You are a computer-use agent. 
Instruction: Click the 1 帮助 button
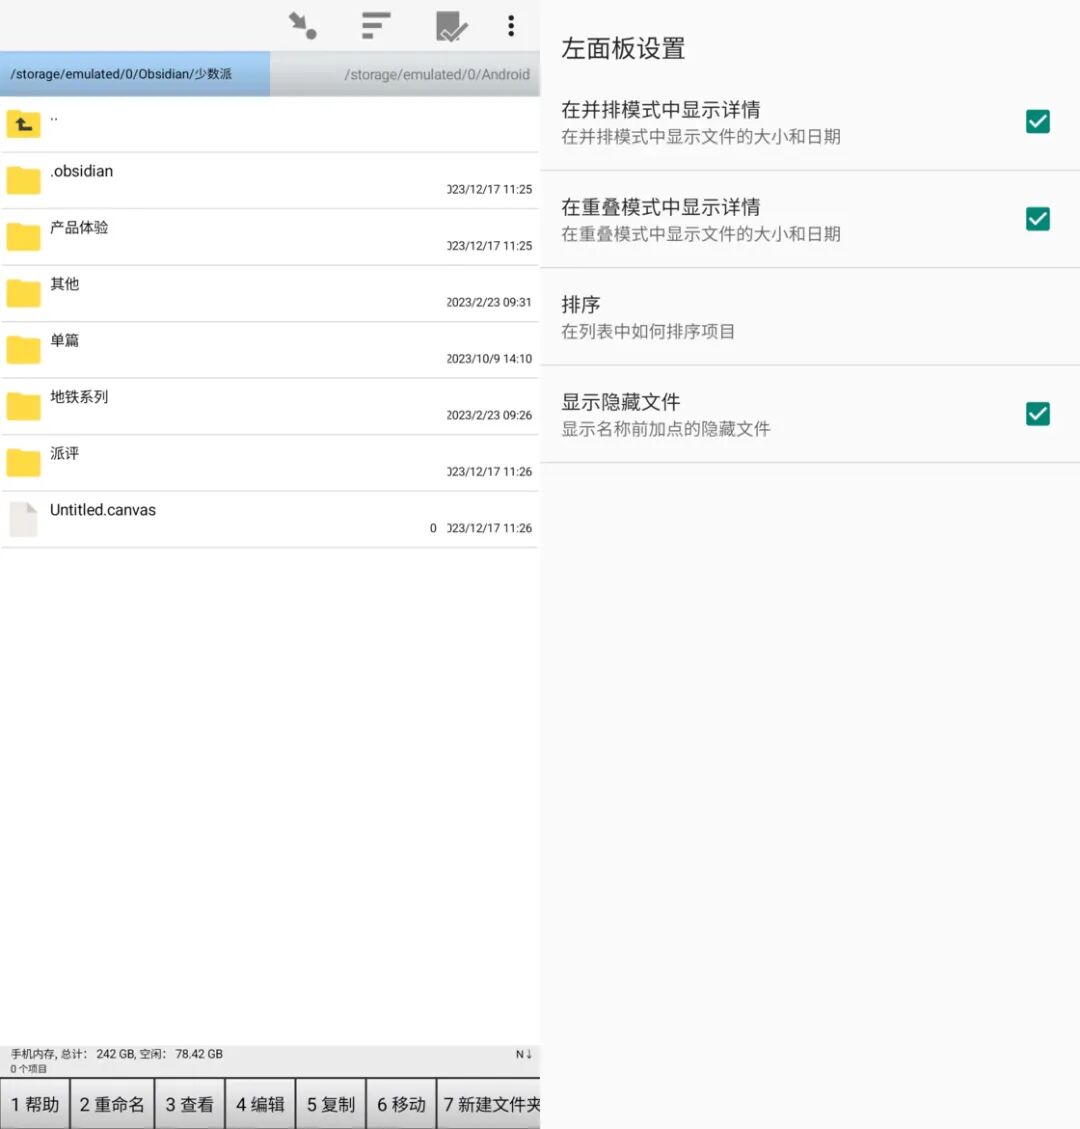(x=35, y=1104)
